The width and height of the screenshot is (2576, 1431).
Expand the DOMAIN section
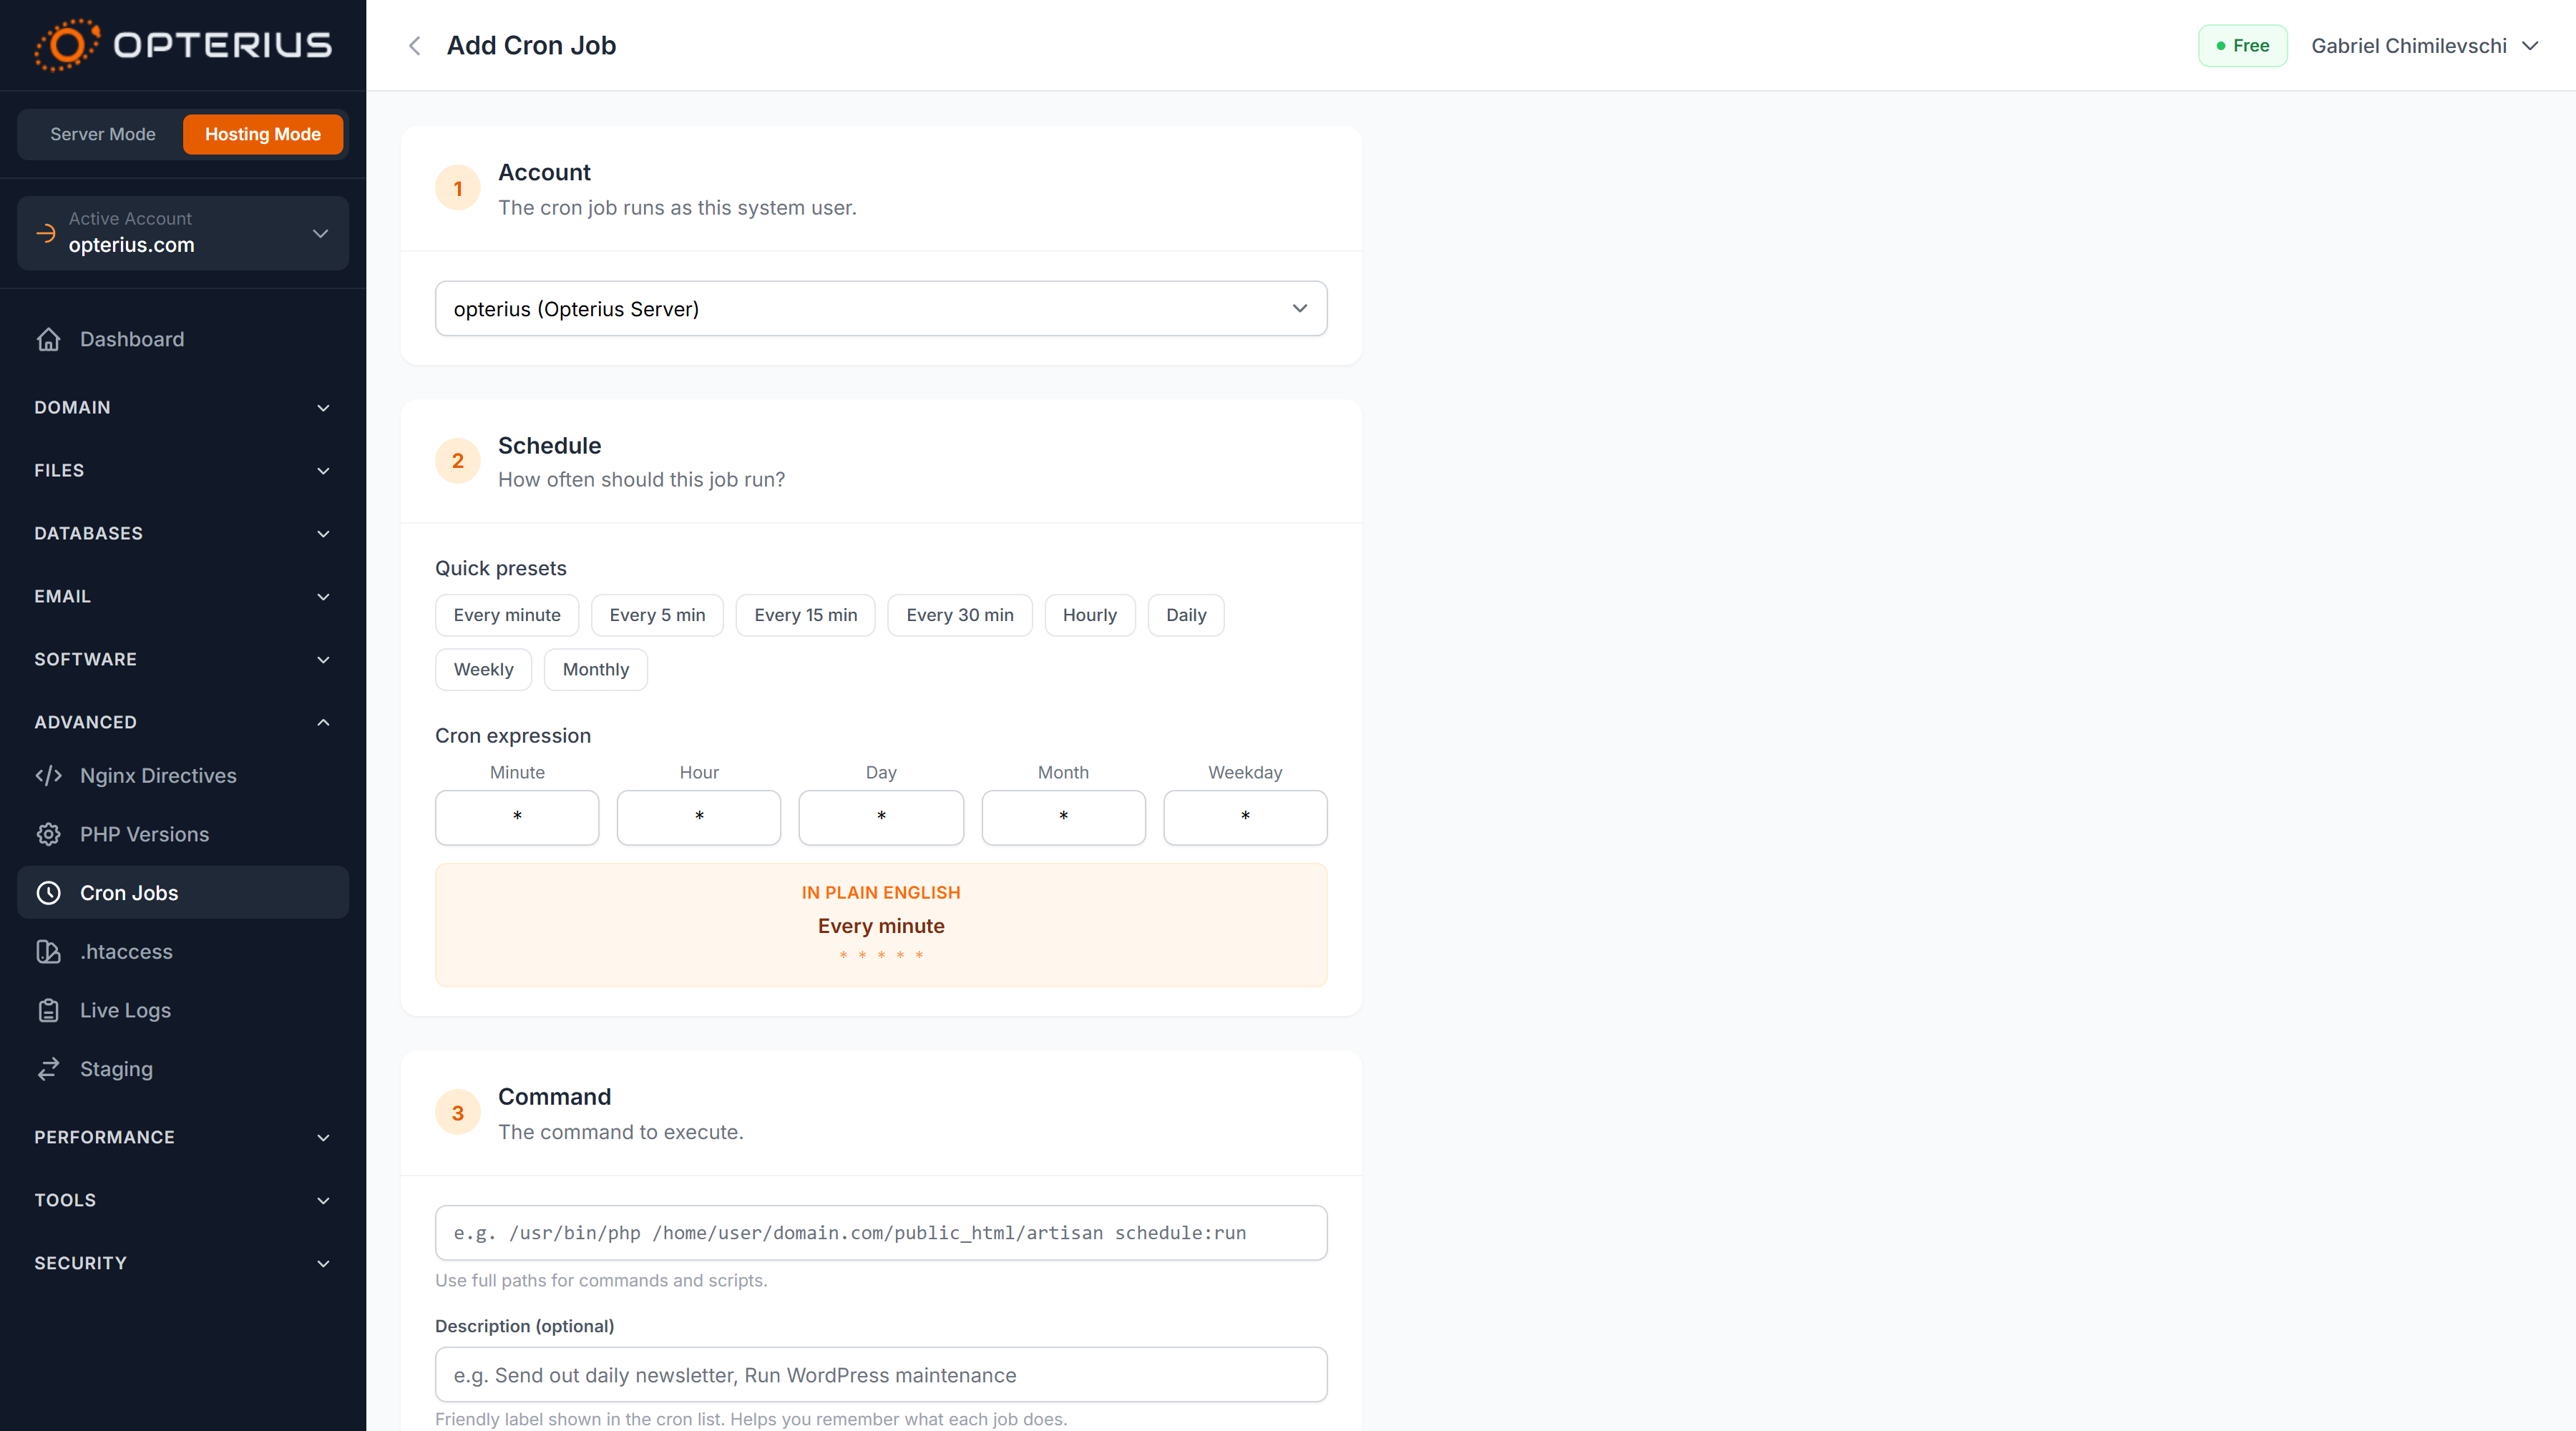[x=183, y=408]
